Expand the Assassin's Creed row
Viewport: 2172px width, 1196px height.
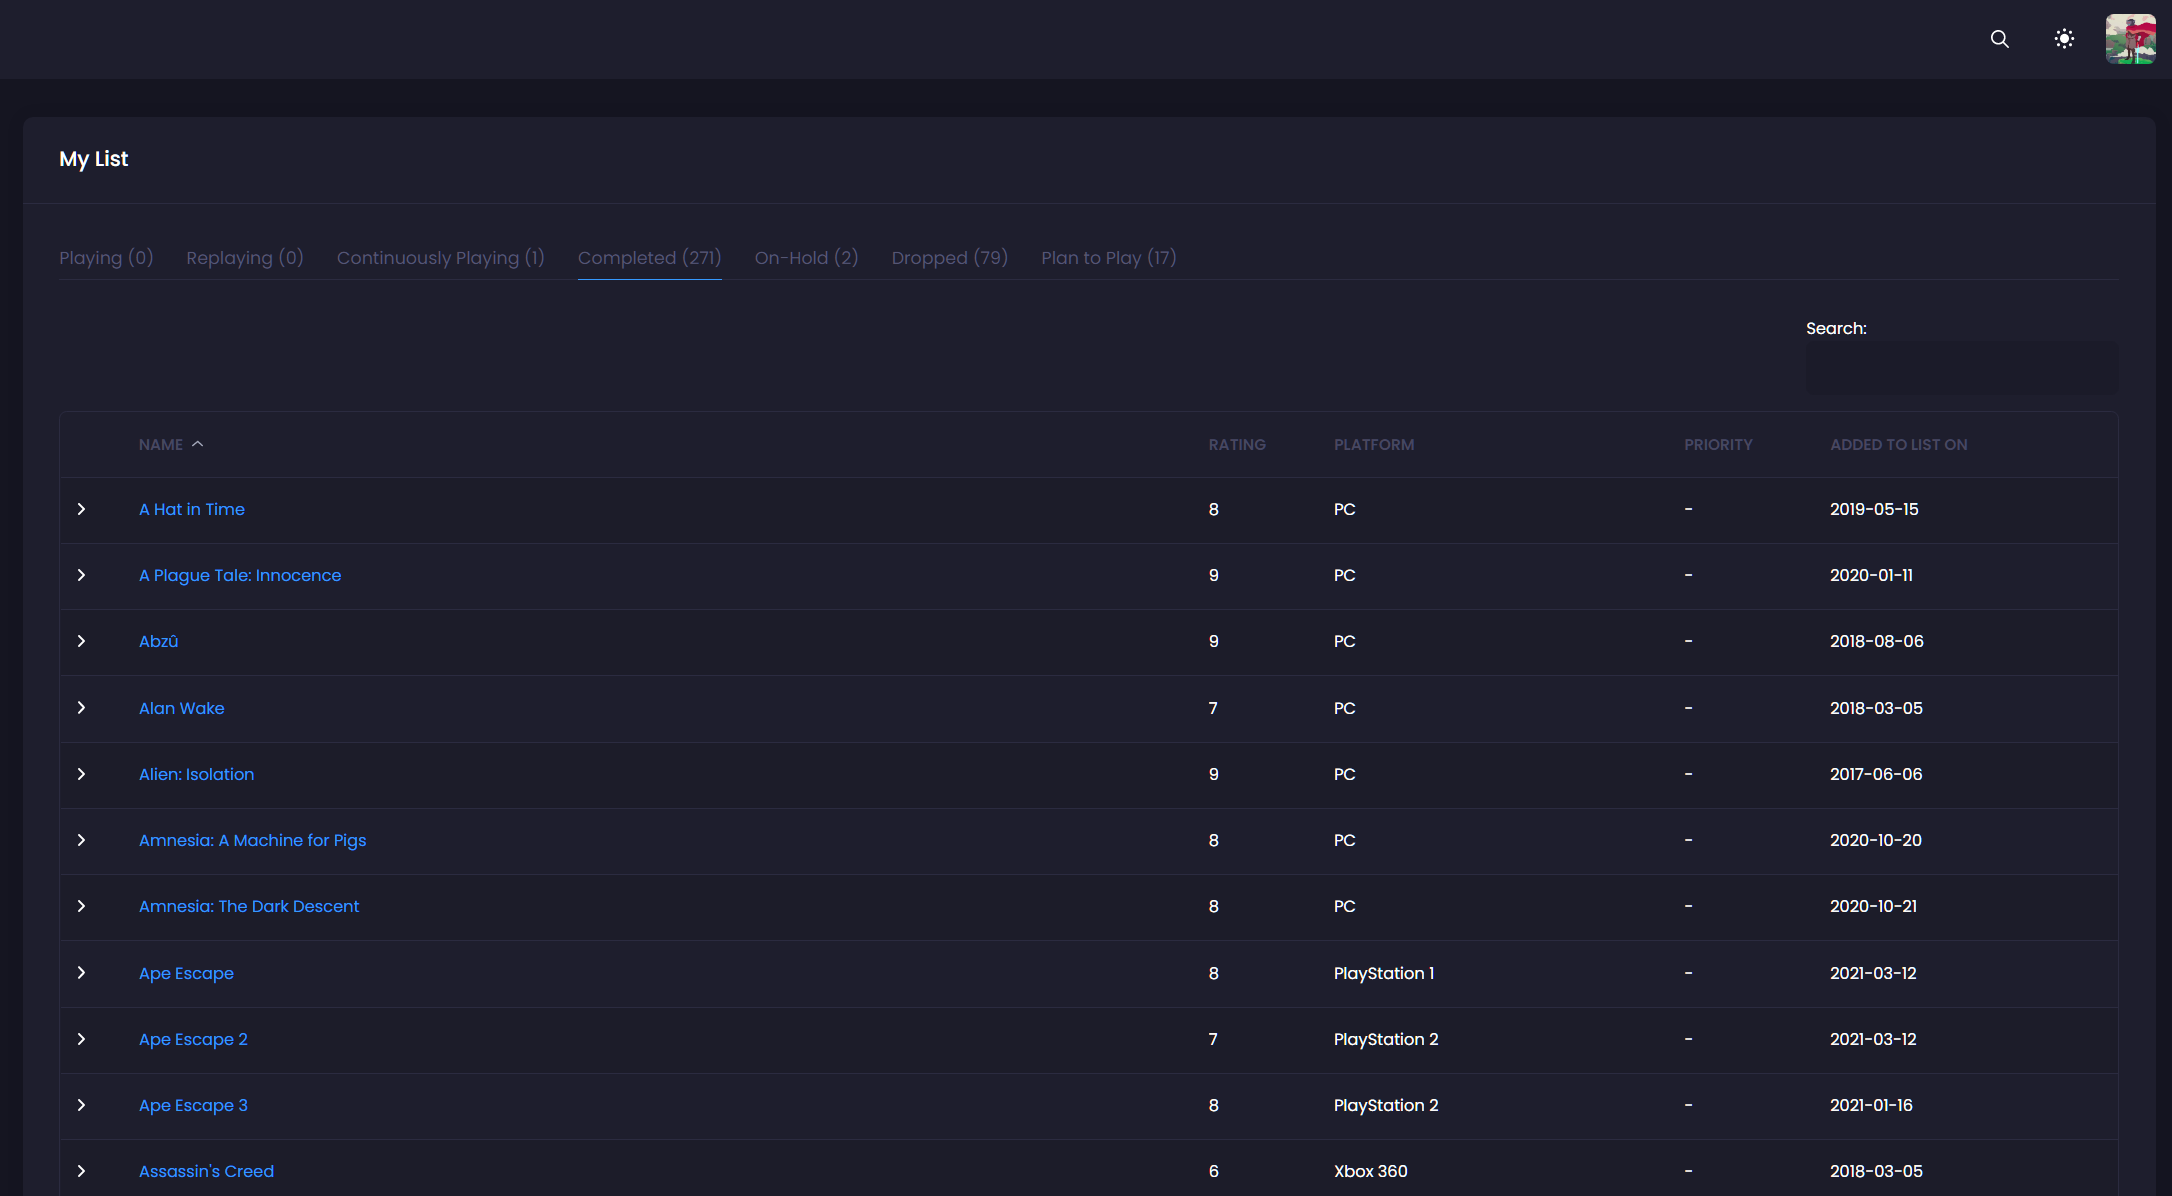click(82, 1171)
